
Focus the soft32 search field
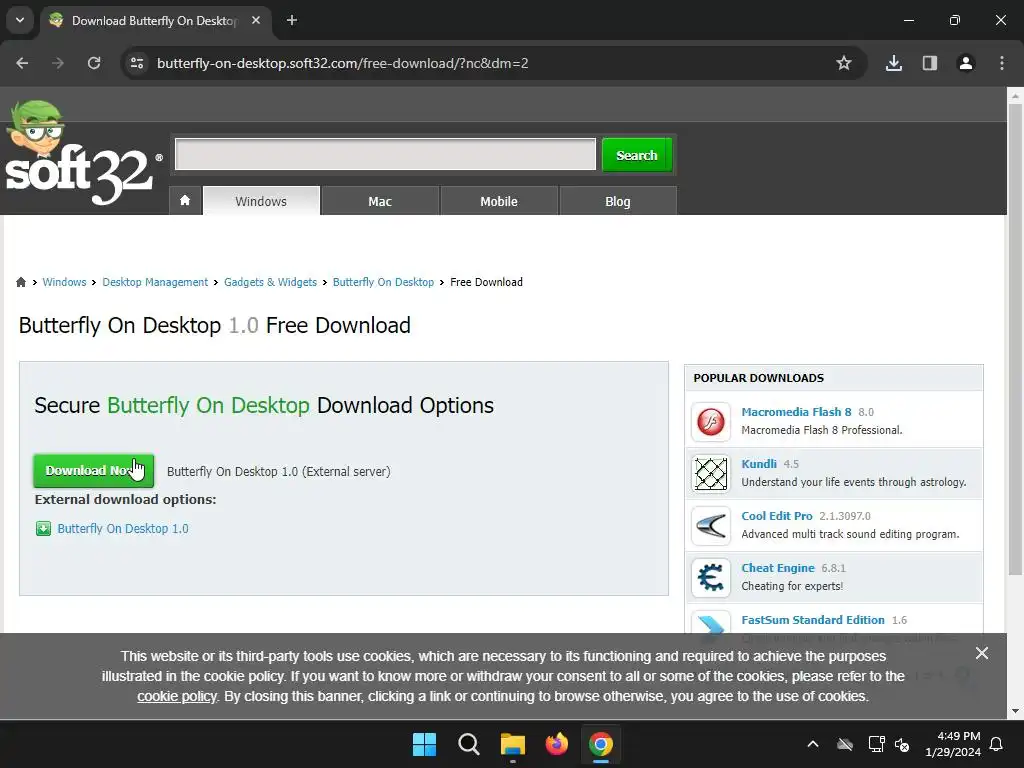(x=385, y=154)
